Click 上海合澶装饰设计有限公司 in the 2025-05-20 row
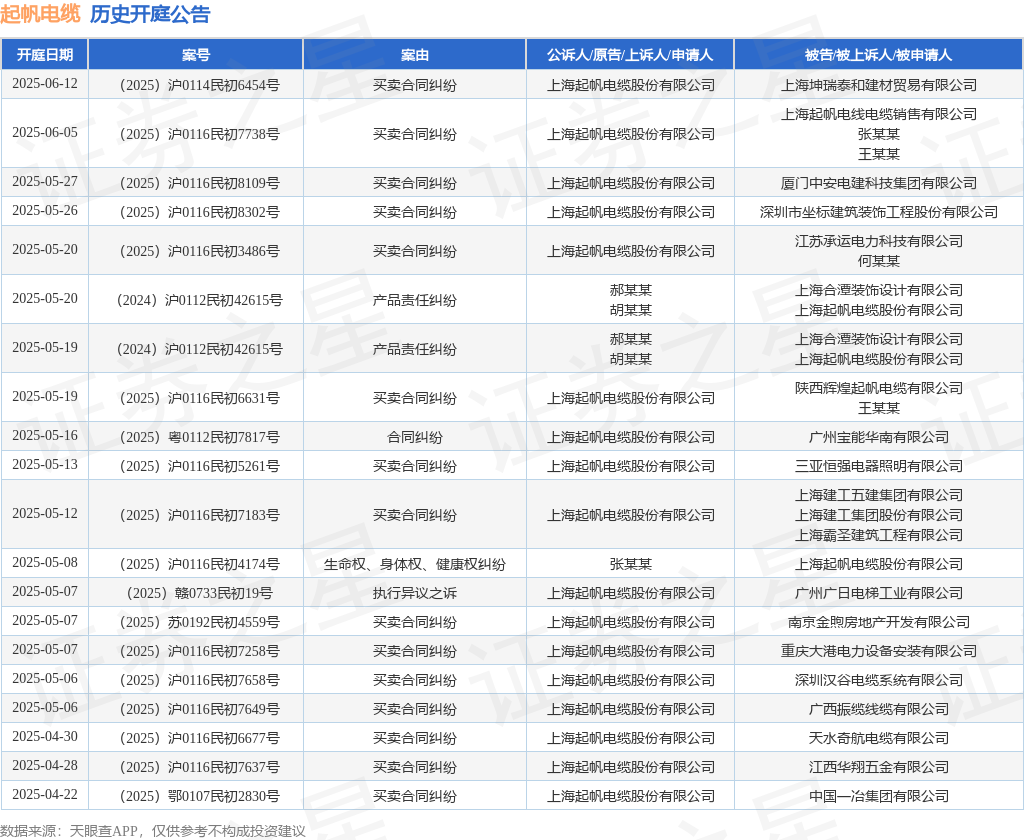This screenshot has height=840, width=1024. 878,290
